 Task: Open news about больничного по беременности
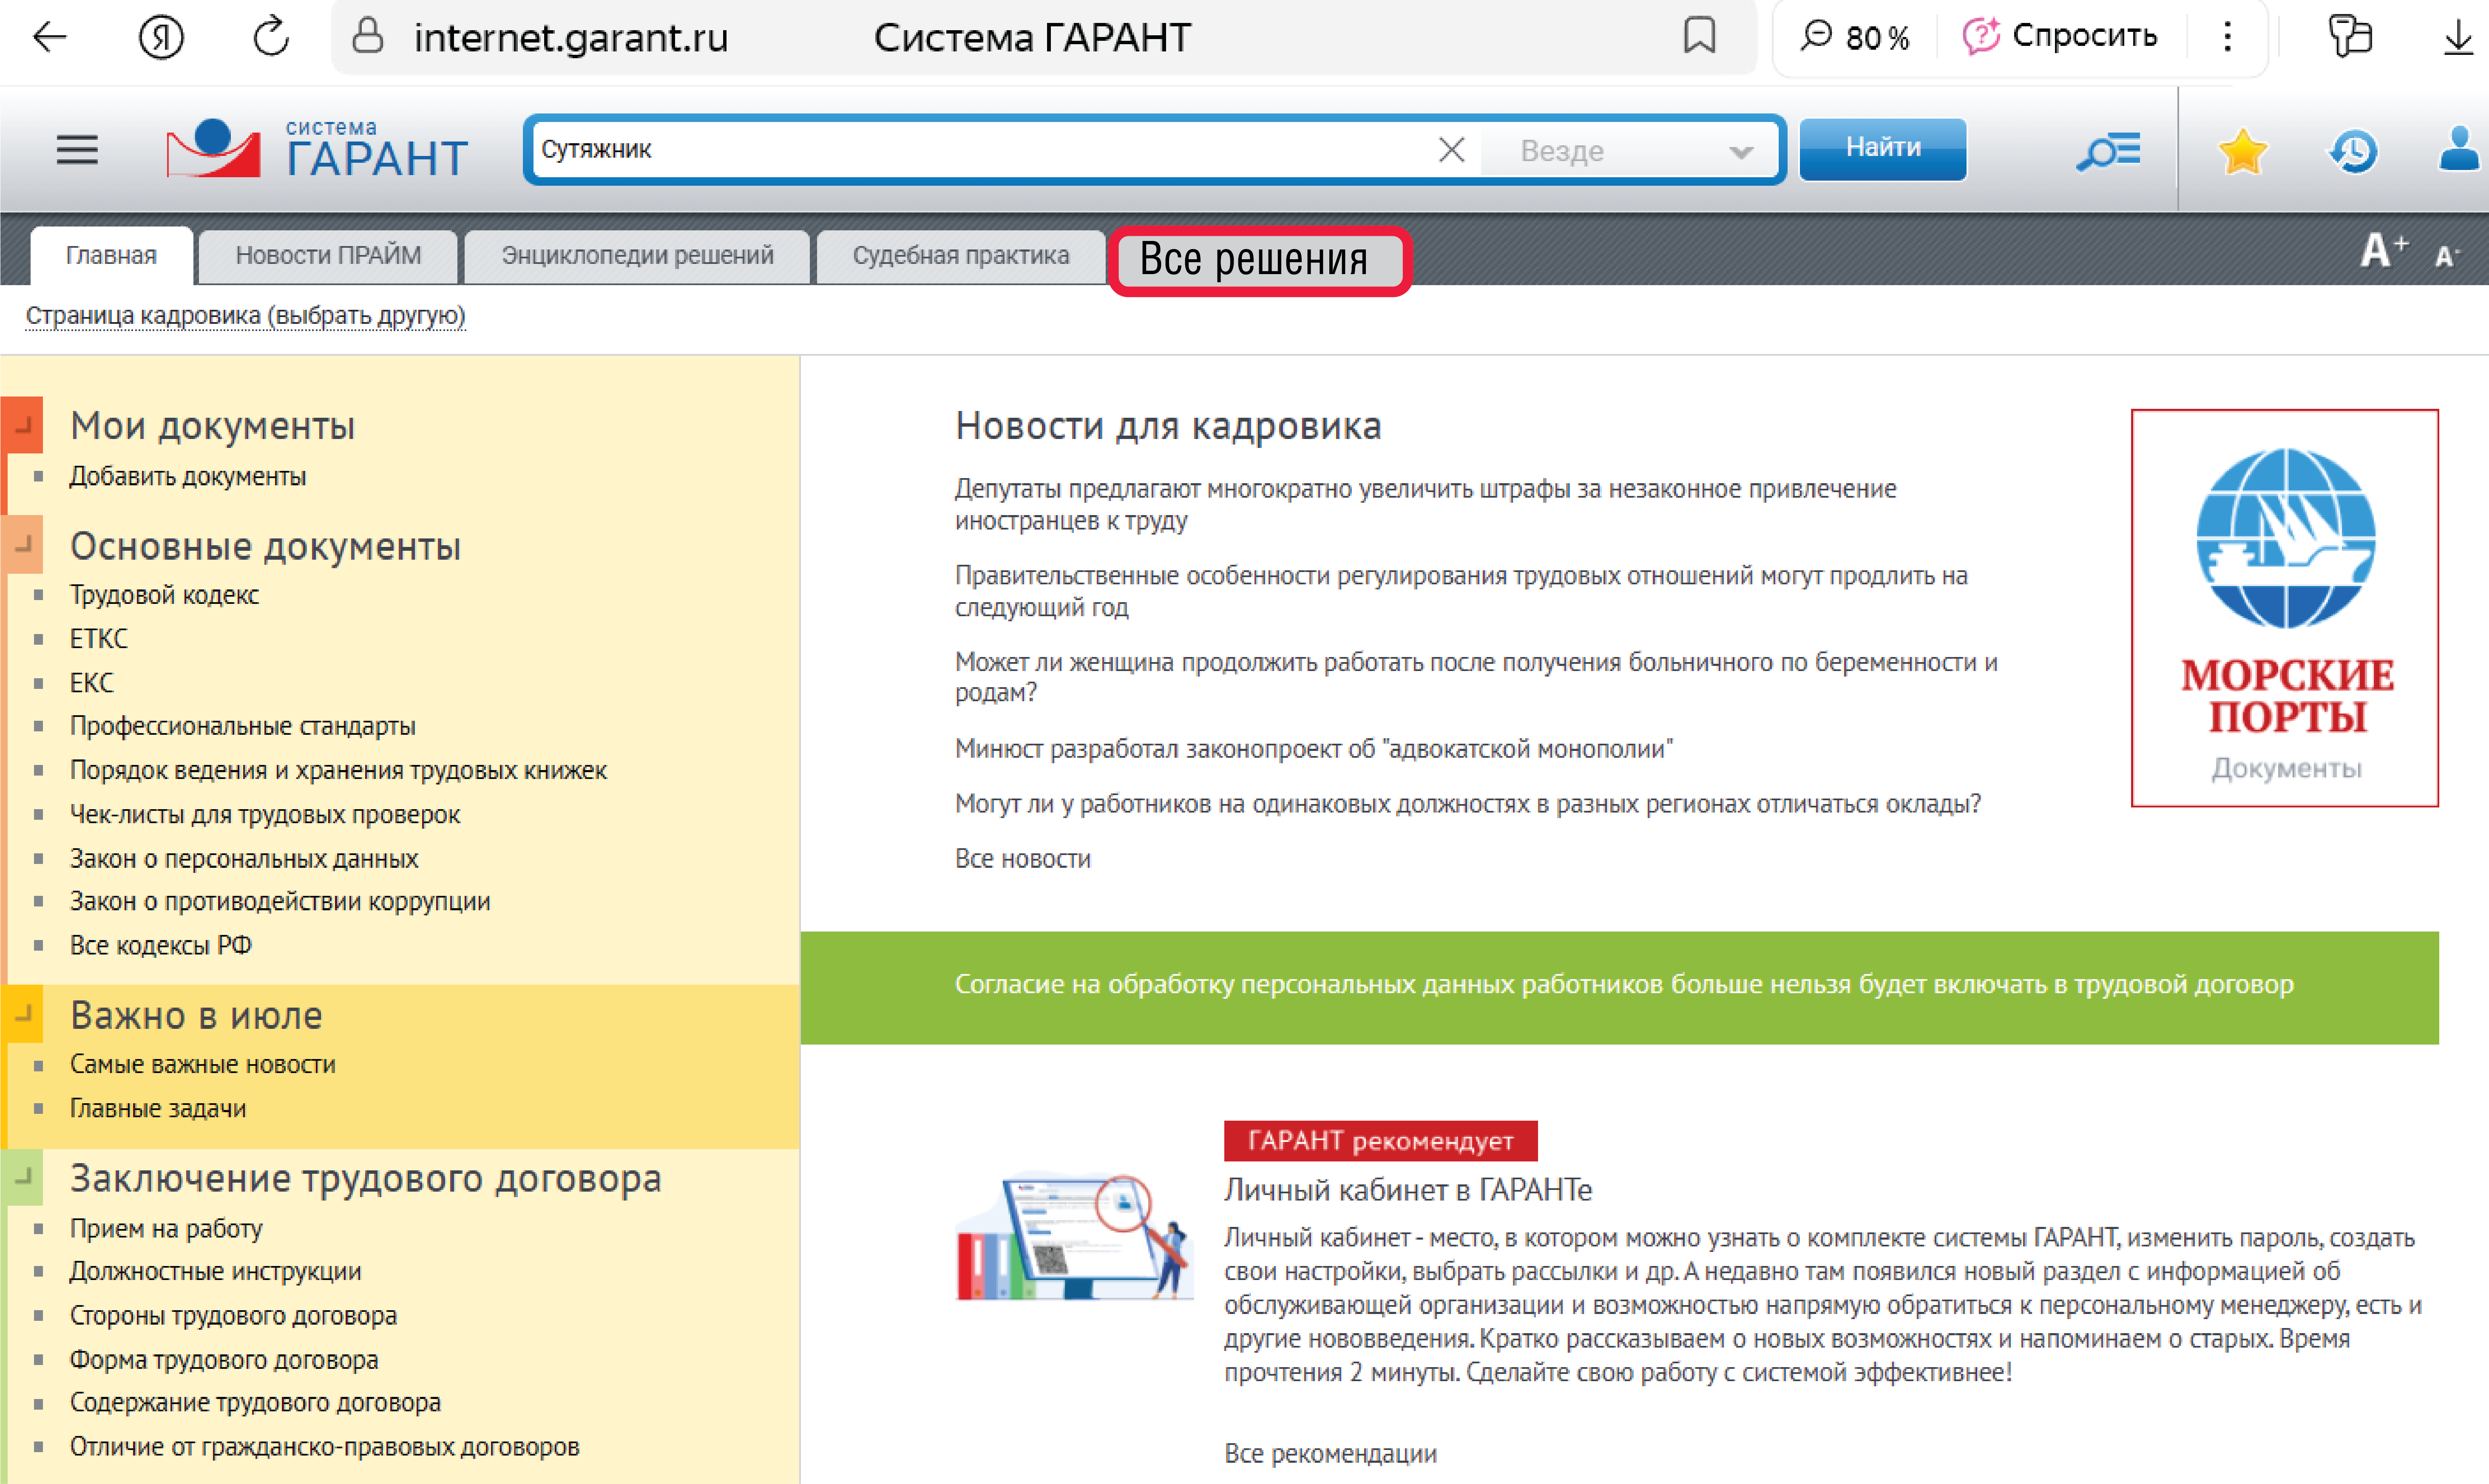click(x=1476, y=677)
